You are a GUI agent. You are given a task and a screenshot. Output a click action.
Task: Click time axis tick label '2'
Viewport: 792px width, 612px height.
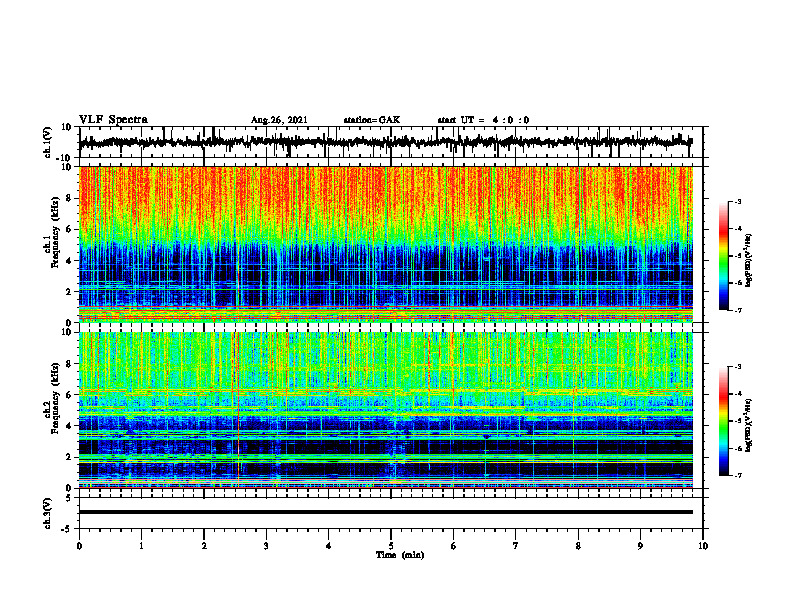coord(204,546)
